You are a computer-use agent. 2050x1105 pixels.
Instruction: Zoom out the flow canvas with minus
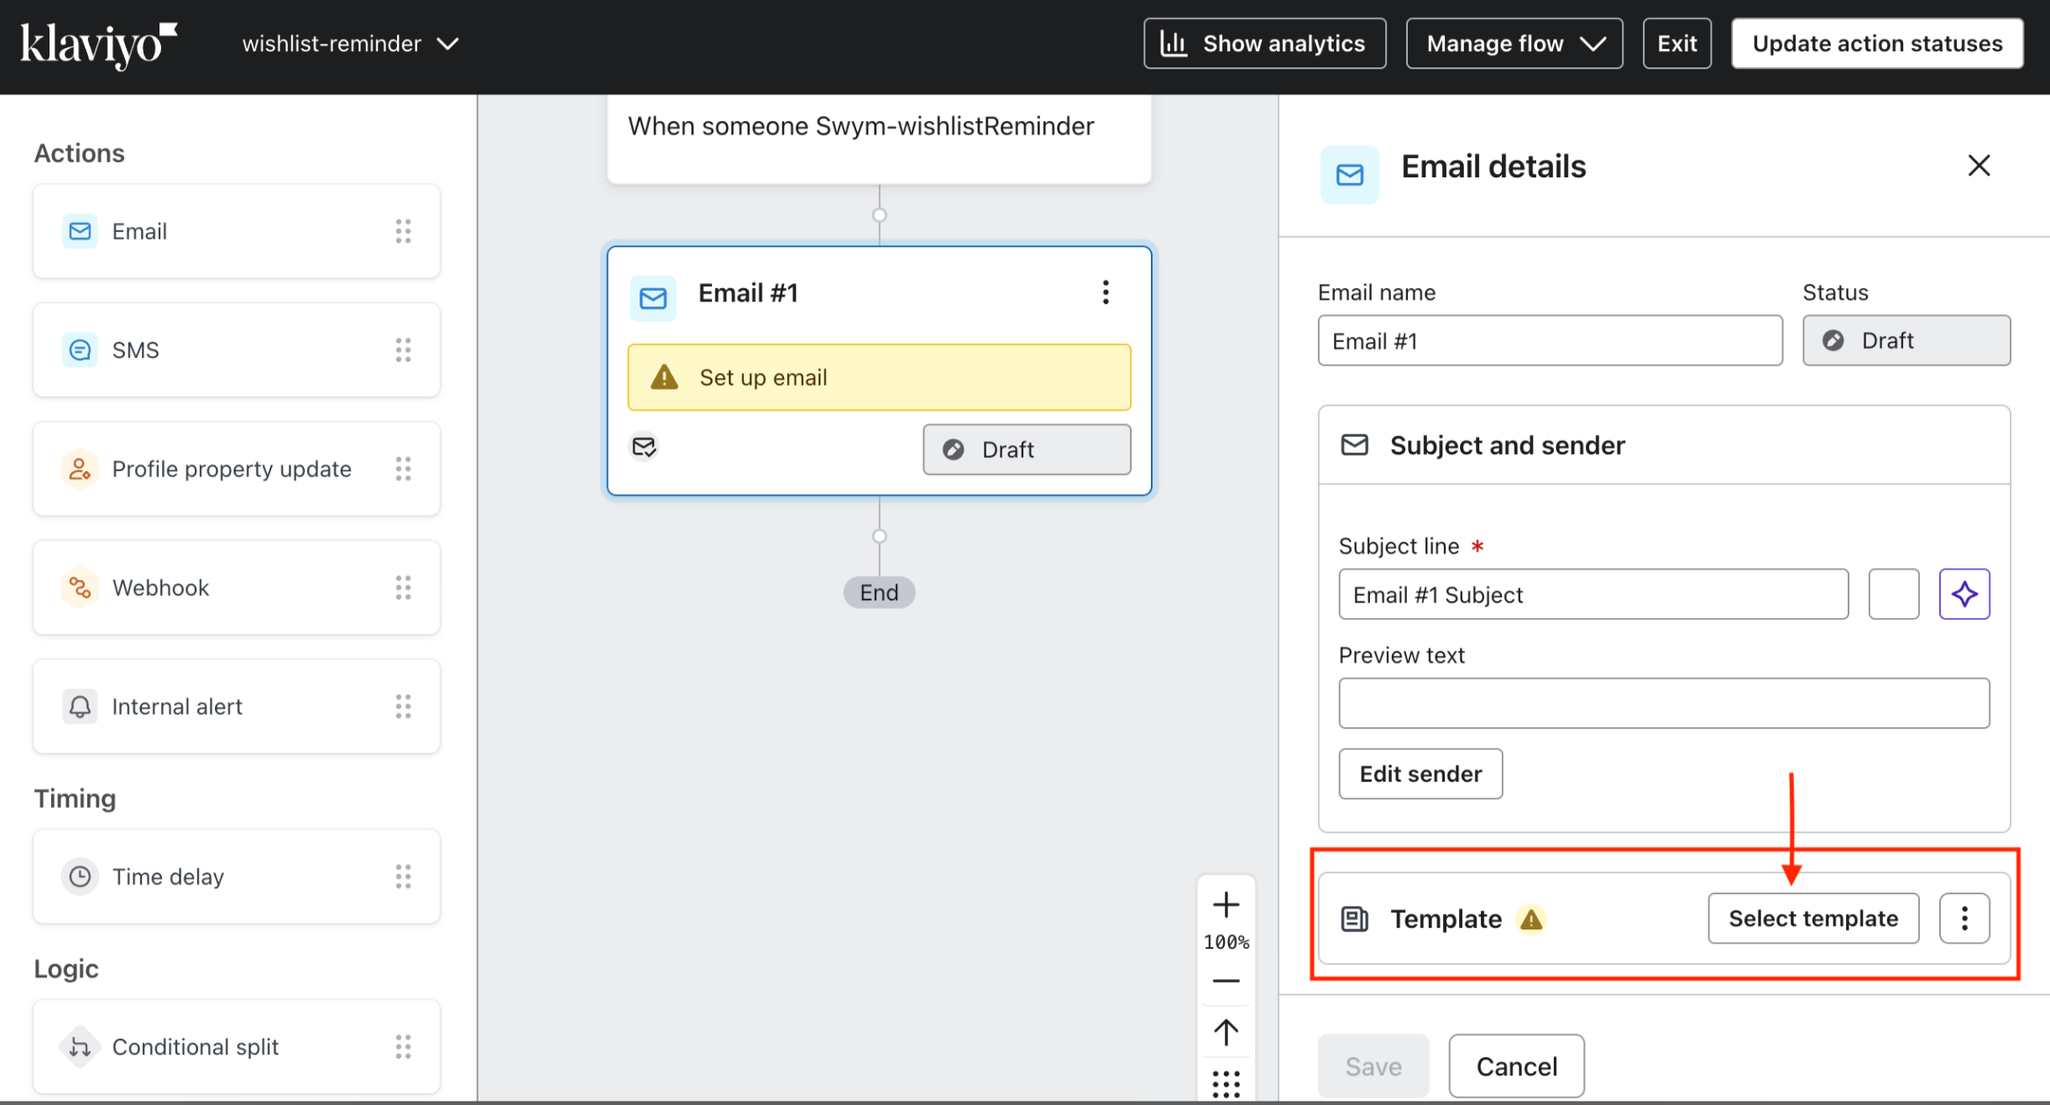pos(1226,981)
